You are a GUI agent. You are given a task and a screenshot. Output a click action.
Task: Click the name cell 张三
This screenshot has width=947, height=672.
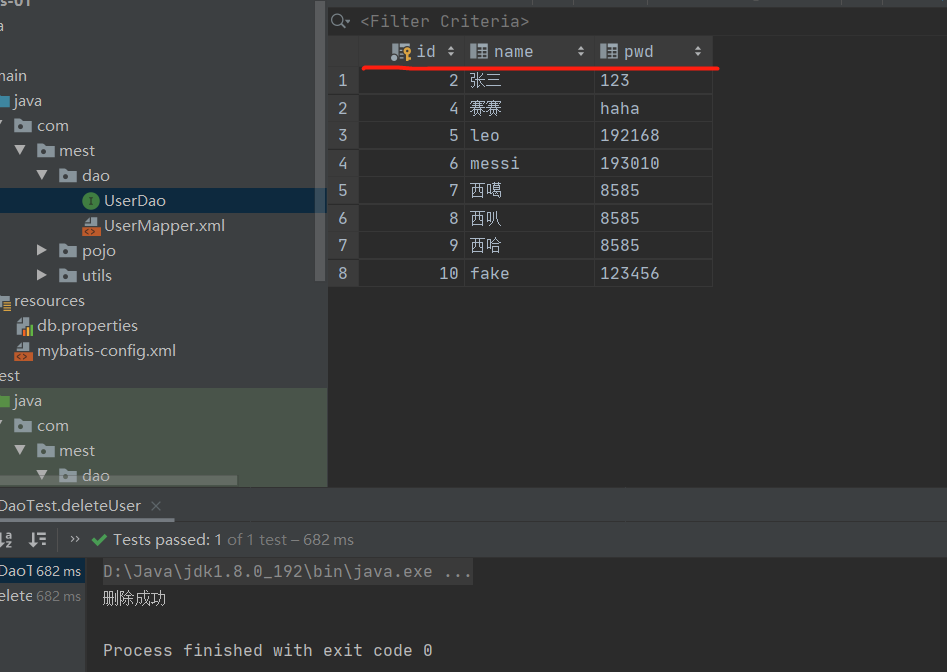click(x=529, y=80)
